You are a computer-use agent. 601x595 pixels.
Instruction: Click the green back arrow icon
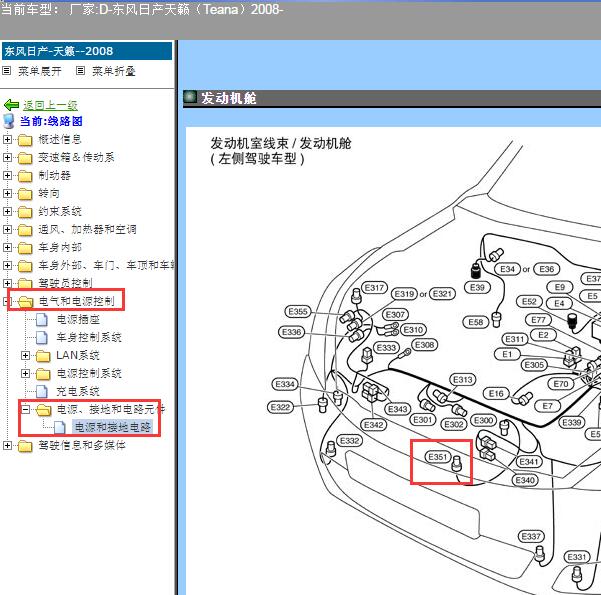11,104
